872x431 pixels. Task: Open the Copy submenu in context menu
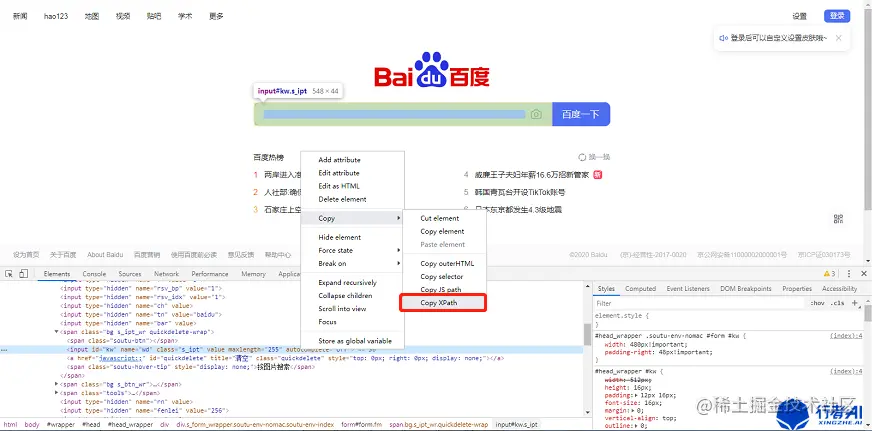click(x=353, y=218)
